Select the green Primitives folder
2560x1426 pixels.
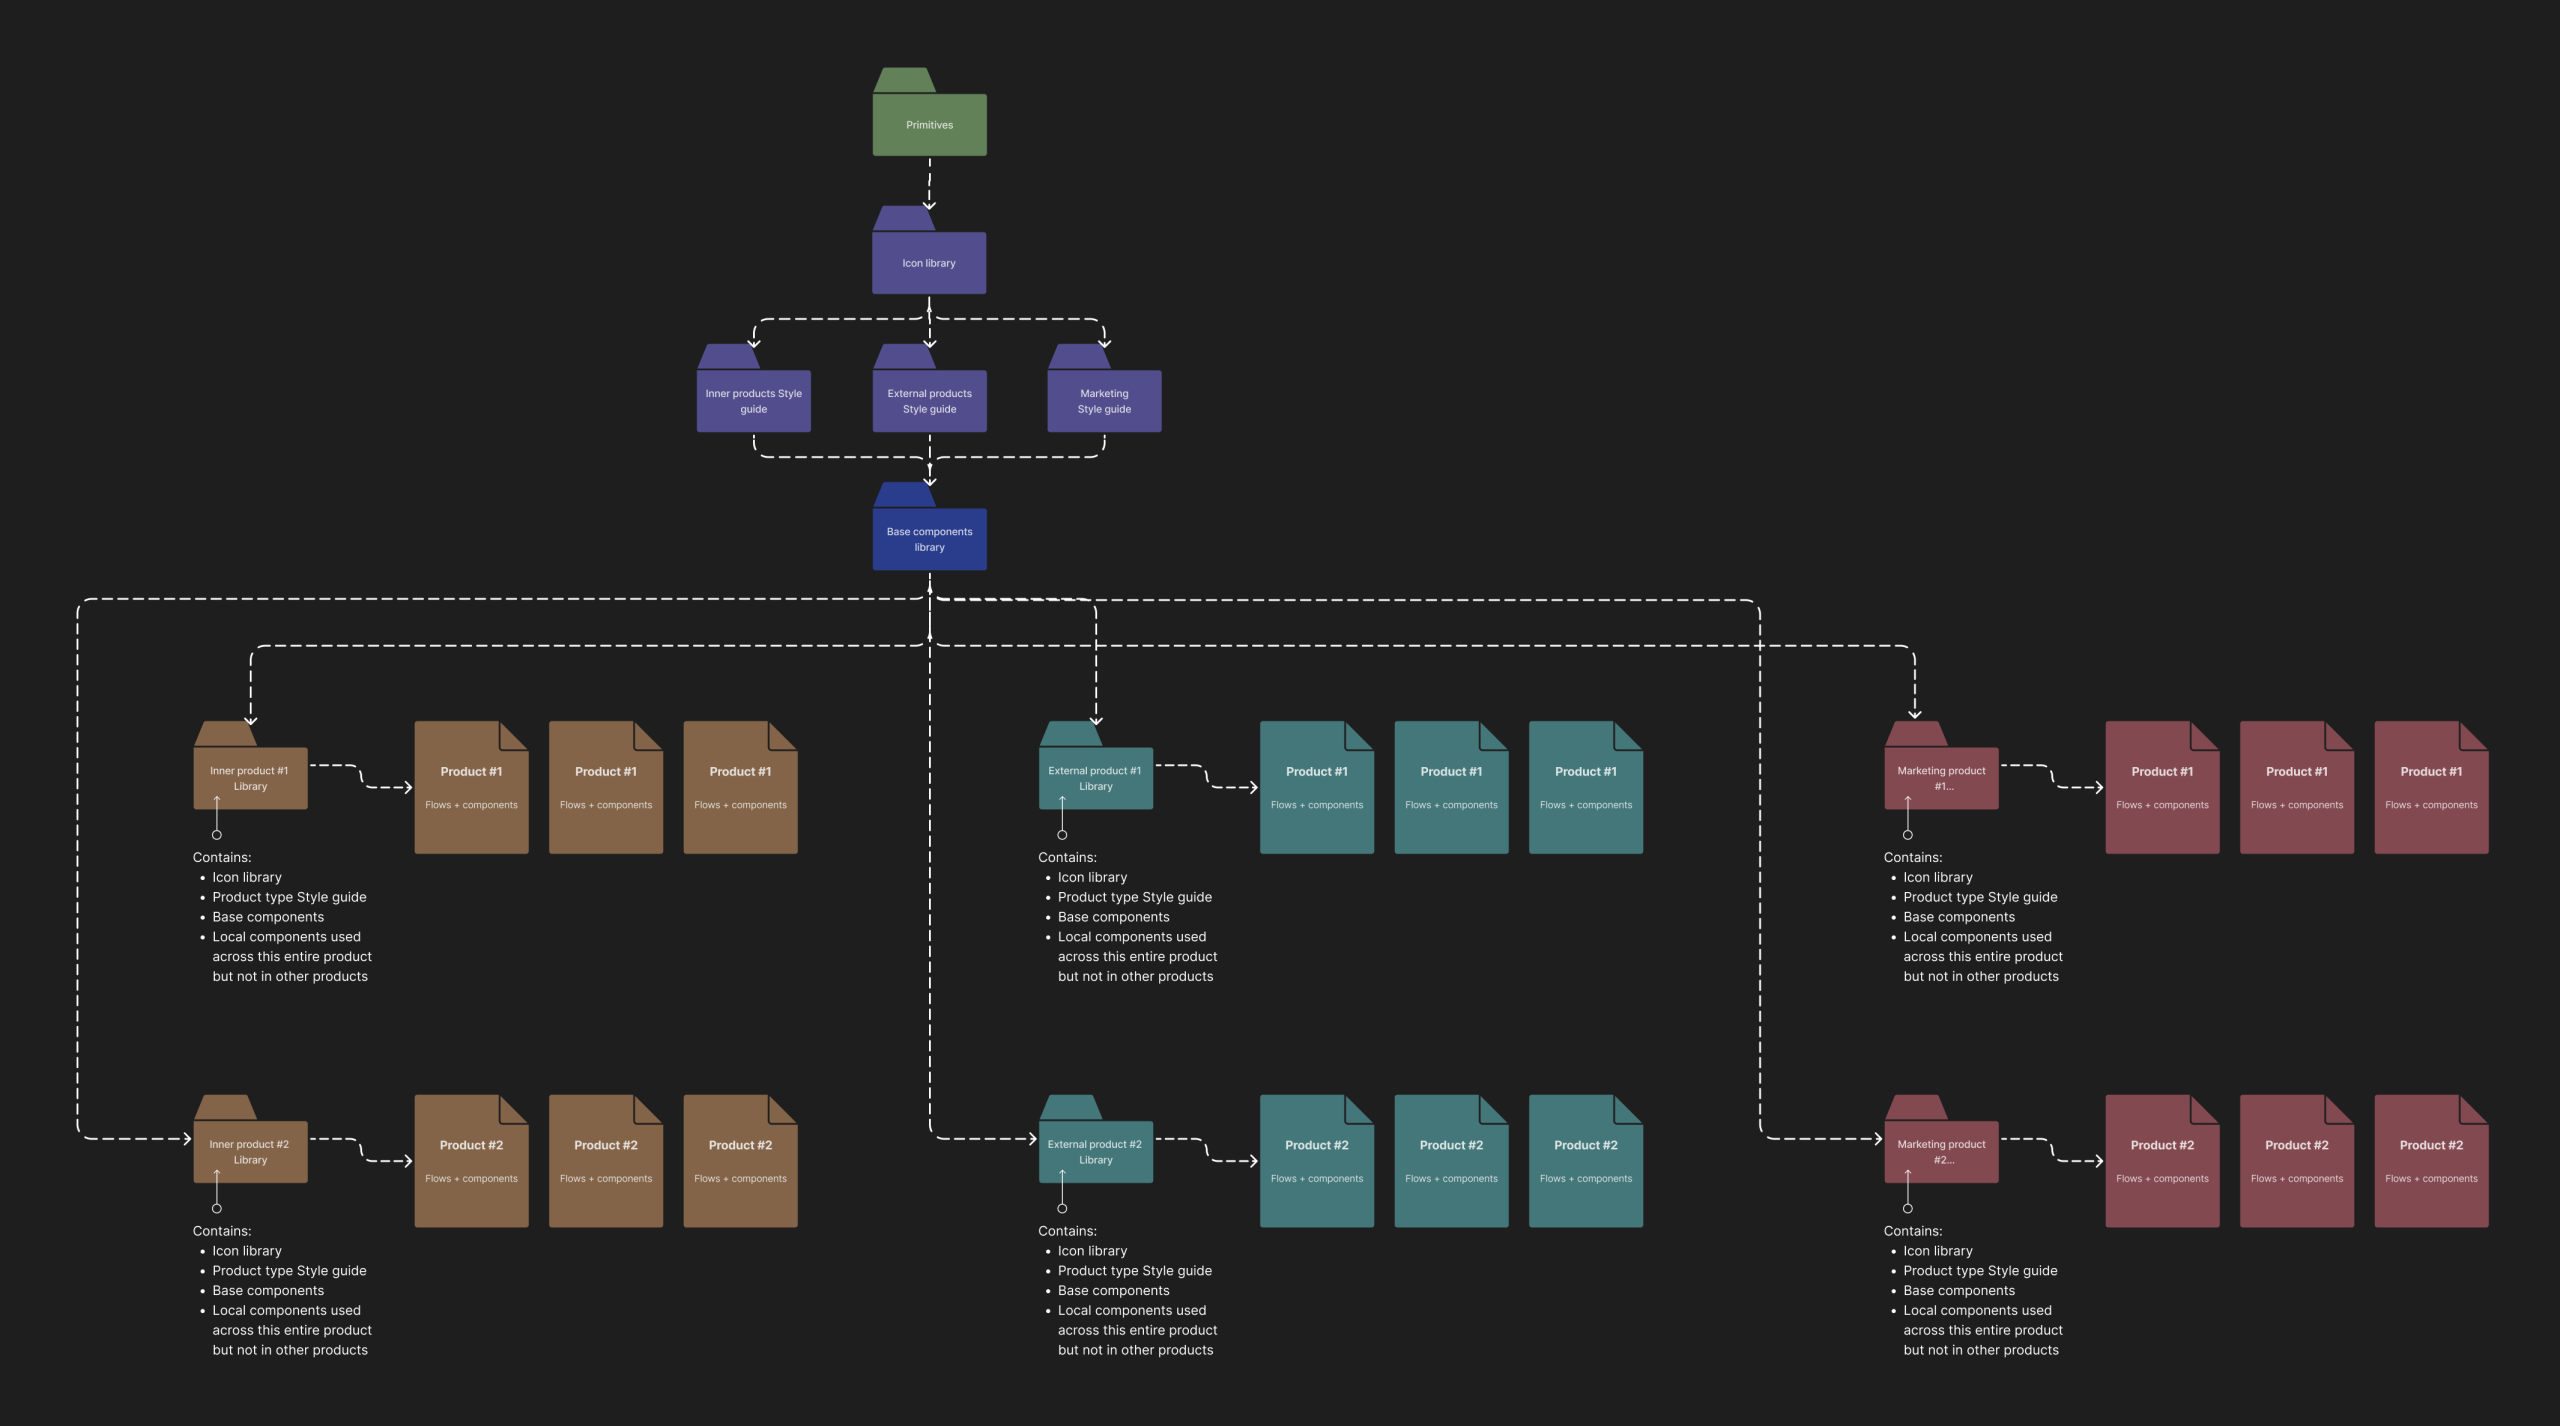click(x=929, y=124)
